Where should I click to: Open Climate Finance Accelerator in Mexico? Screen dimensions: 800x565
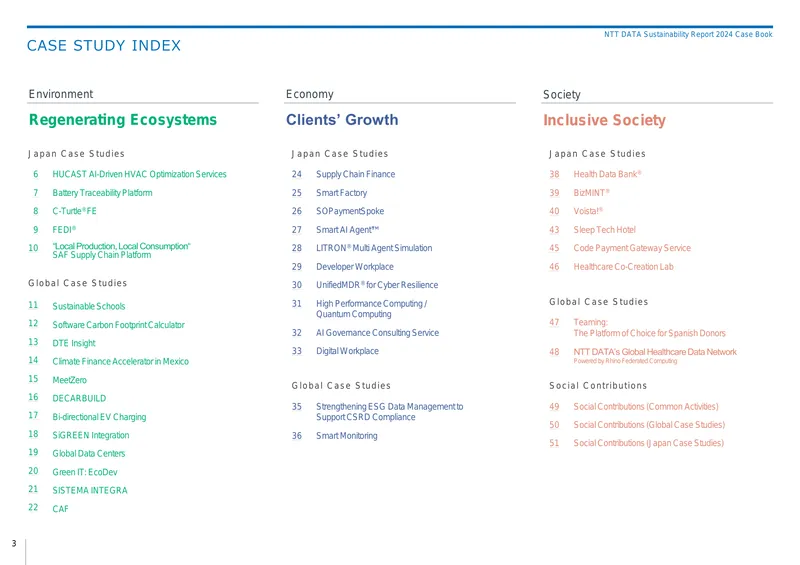coord(120,361)
